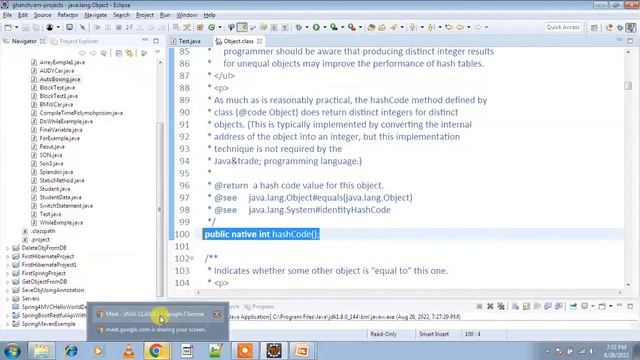The height and width of the screenshot is (360, 640).
Task: Open Chrome on the Windows taskbar
Action: (156, 351)
